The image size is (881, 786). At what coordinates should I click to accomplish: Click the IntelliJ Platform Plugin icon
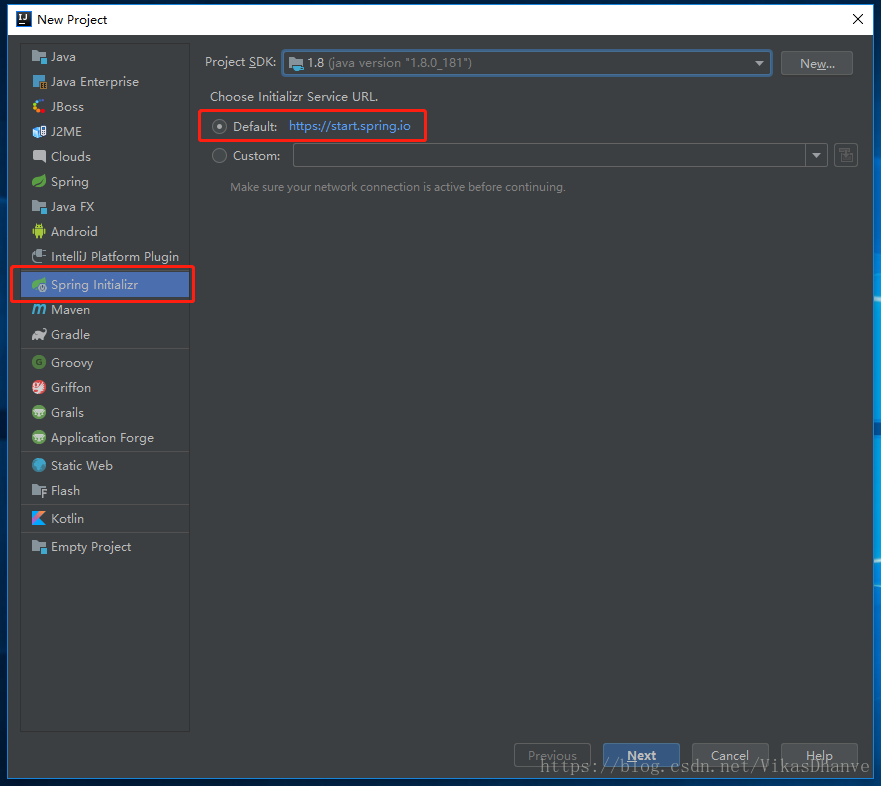point(39,257)
